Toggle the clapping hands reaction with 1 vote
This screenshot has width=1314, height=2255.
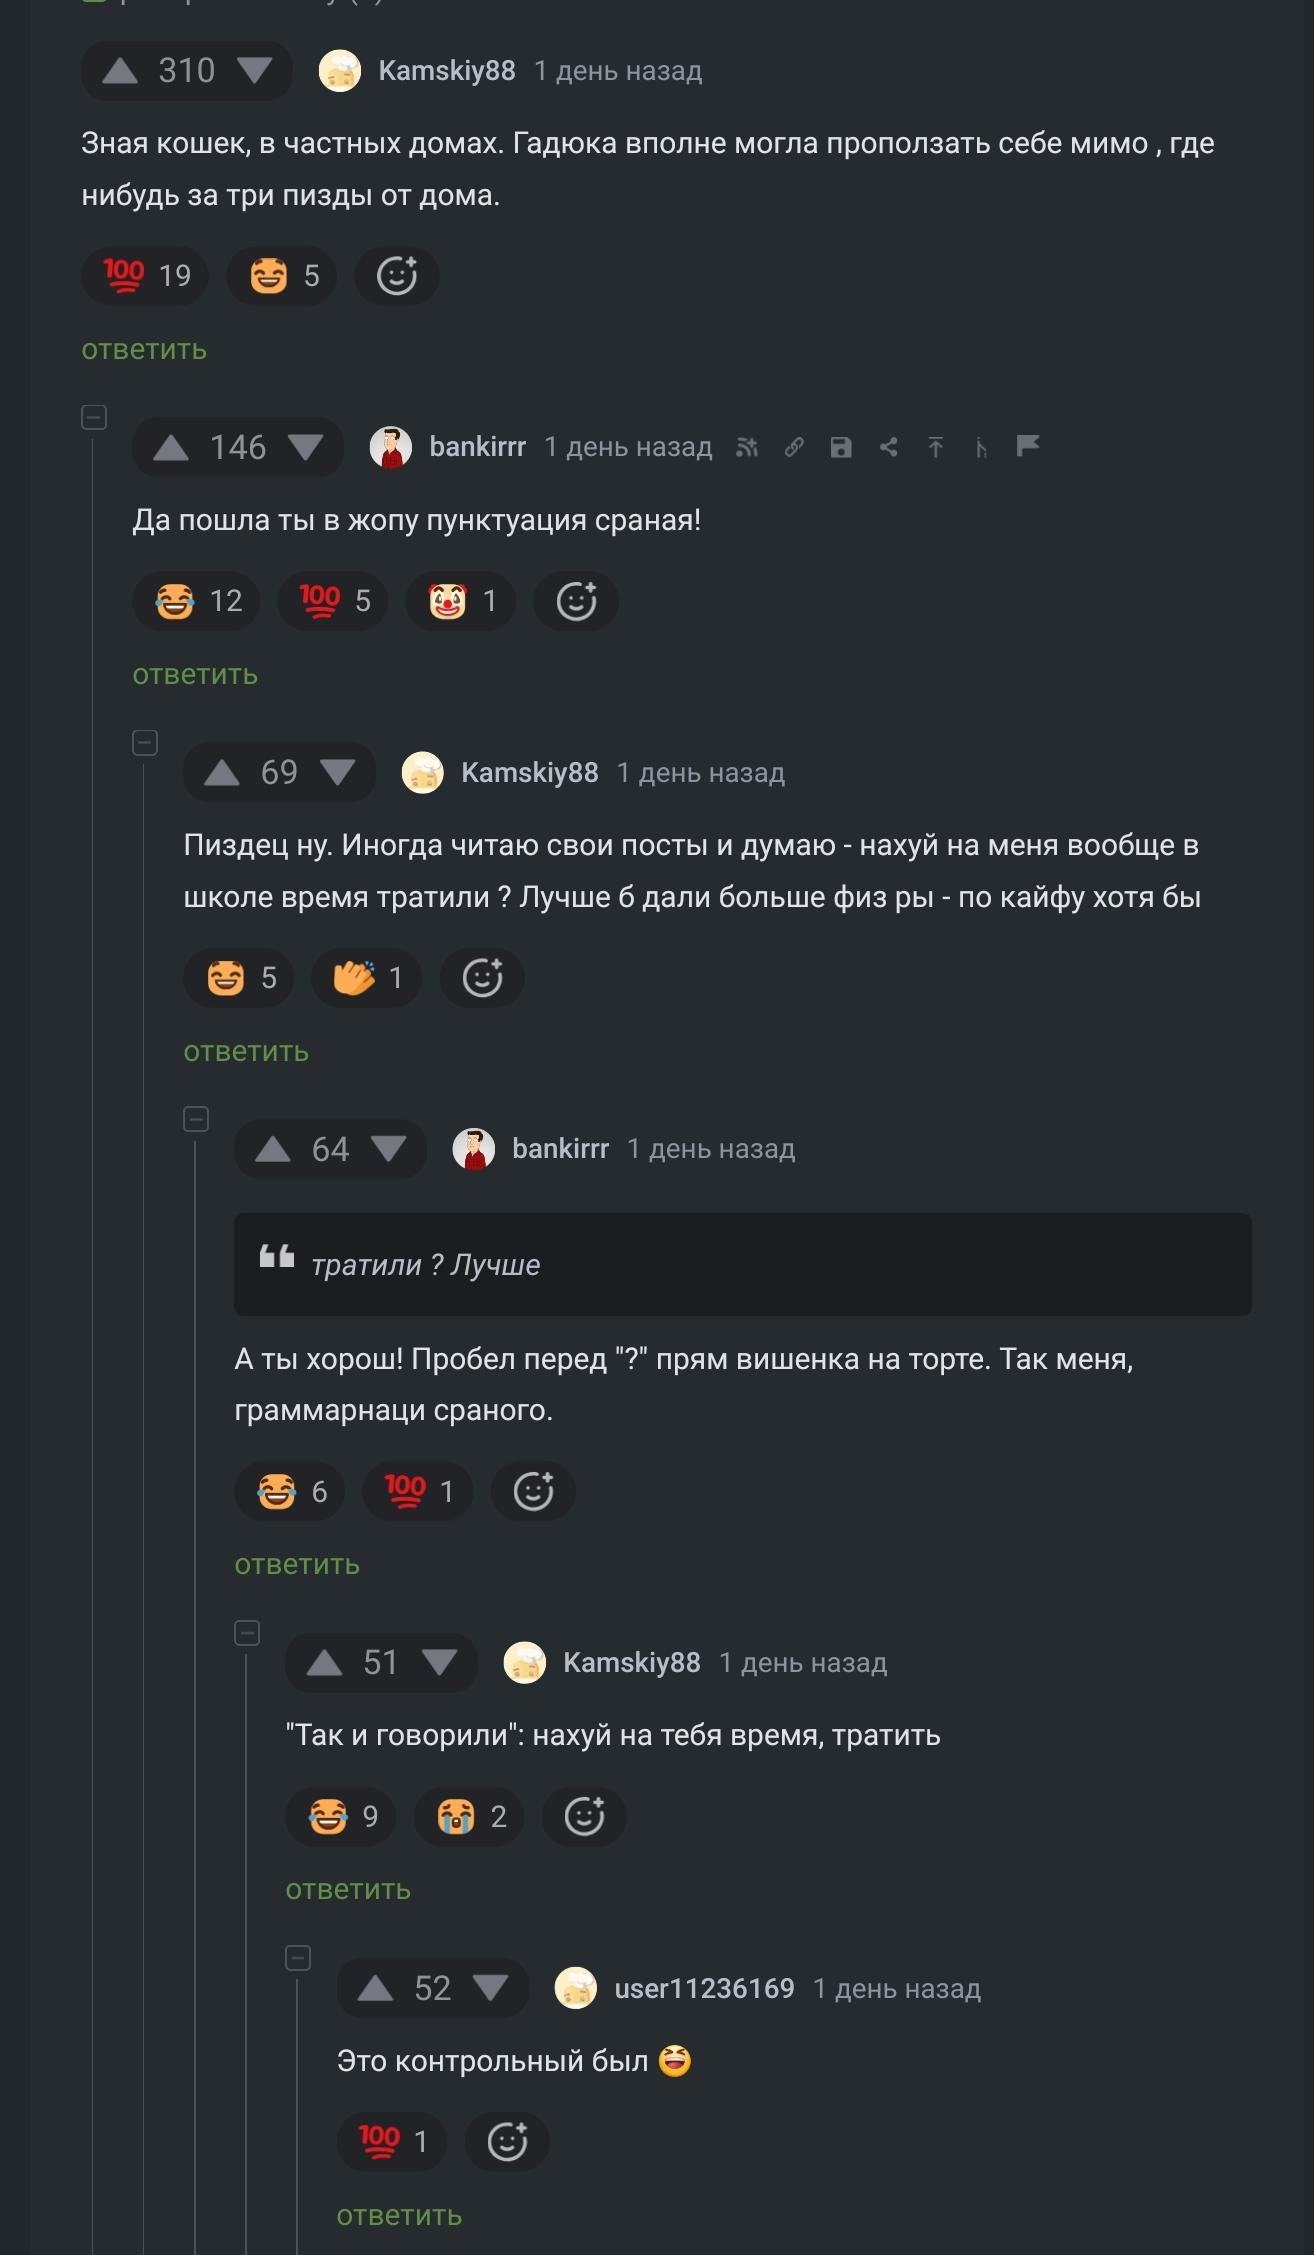click(366, 977)
